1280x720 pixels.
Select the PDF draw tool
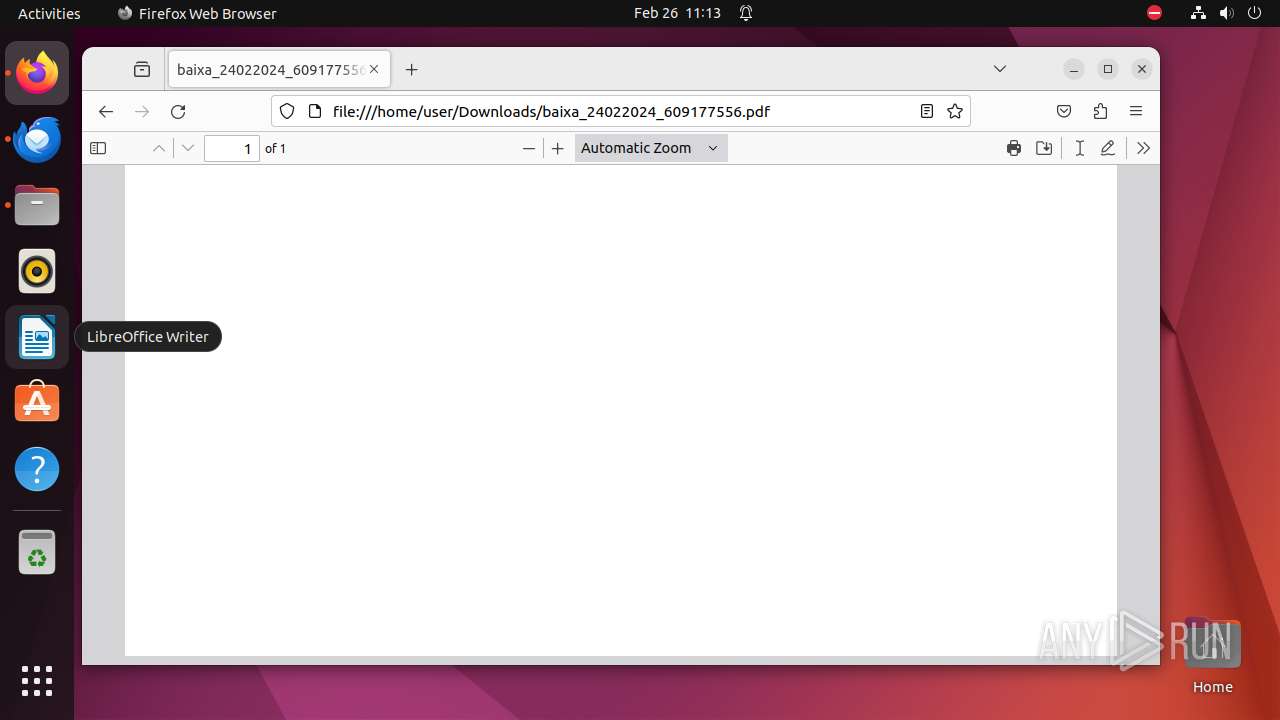click(1108, 148)
